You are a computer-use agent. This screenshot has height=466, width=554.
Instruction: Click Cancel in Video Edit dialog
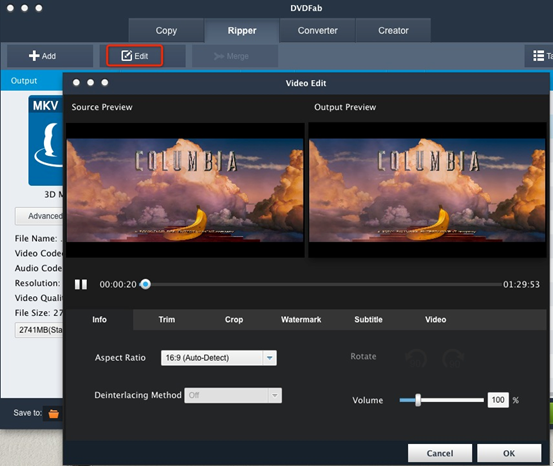pos(440,453)
